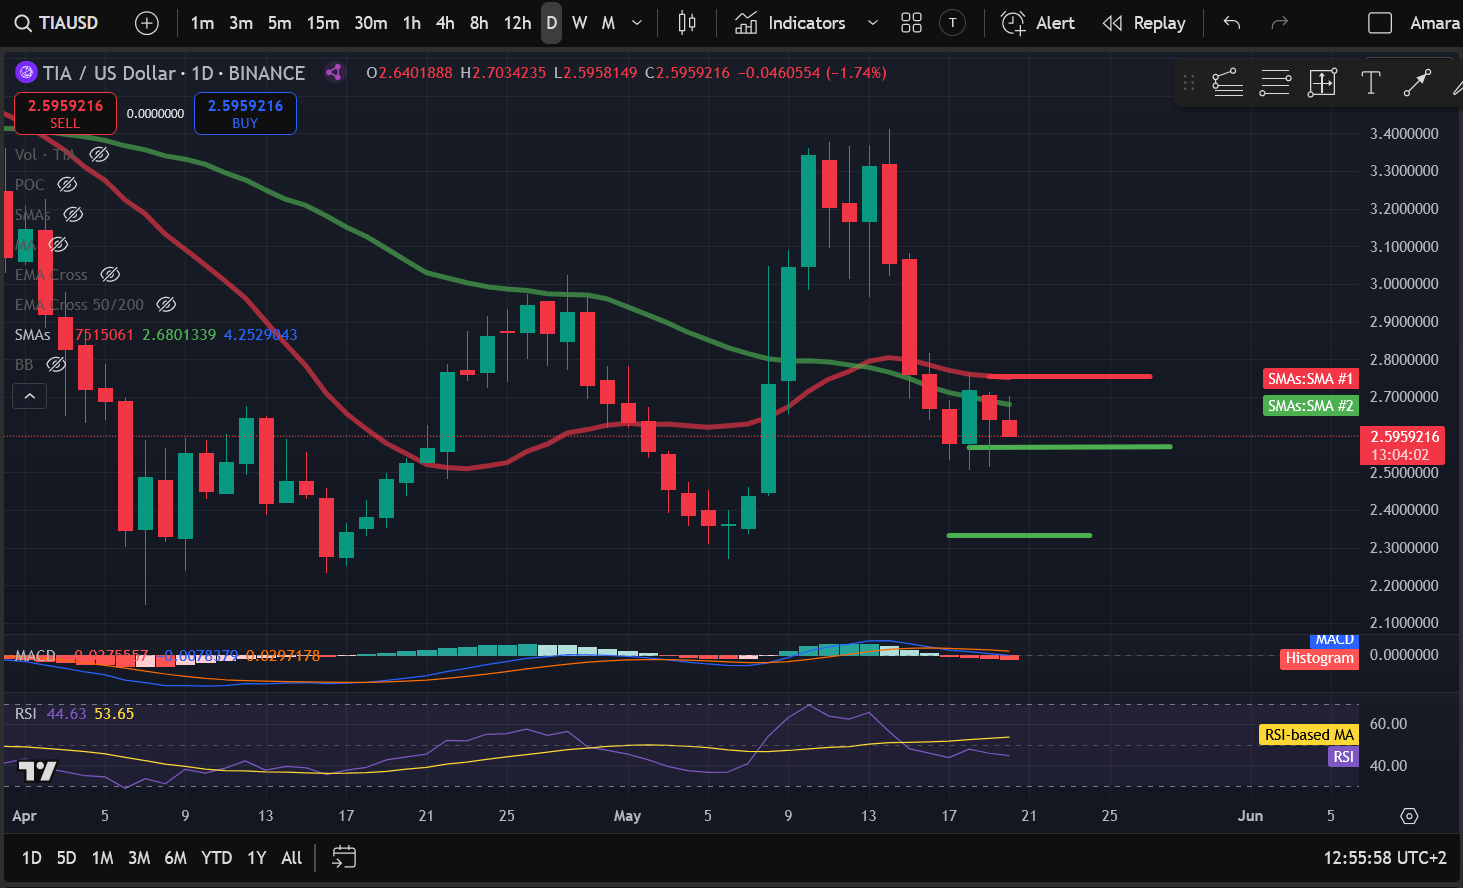The width and height of the screenshot is (1463, 888).
Task: Click the blue BUY price button
Action: coord(245,113)
